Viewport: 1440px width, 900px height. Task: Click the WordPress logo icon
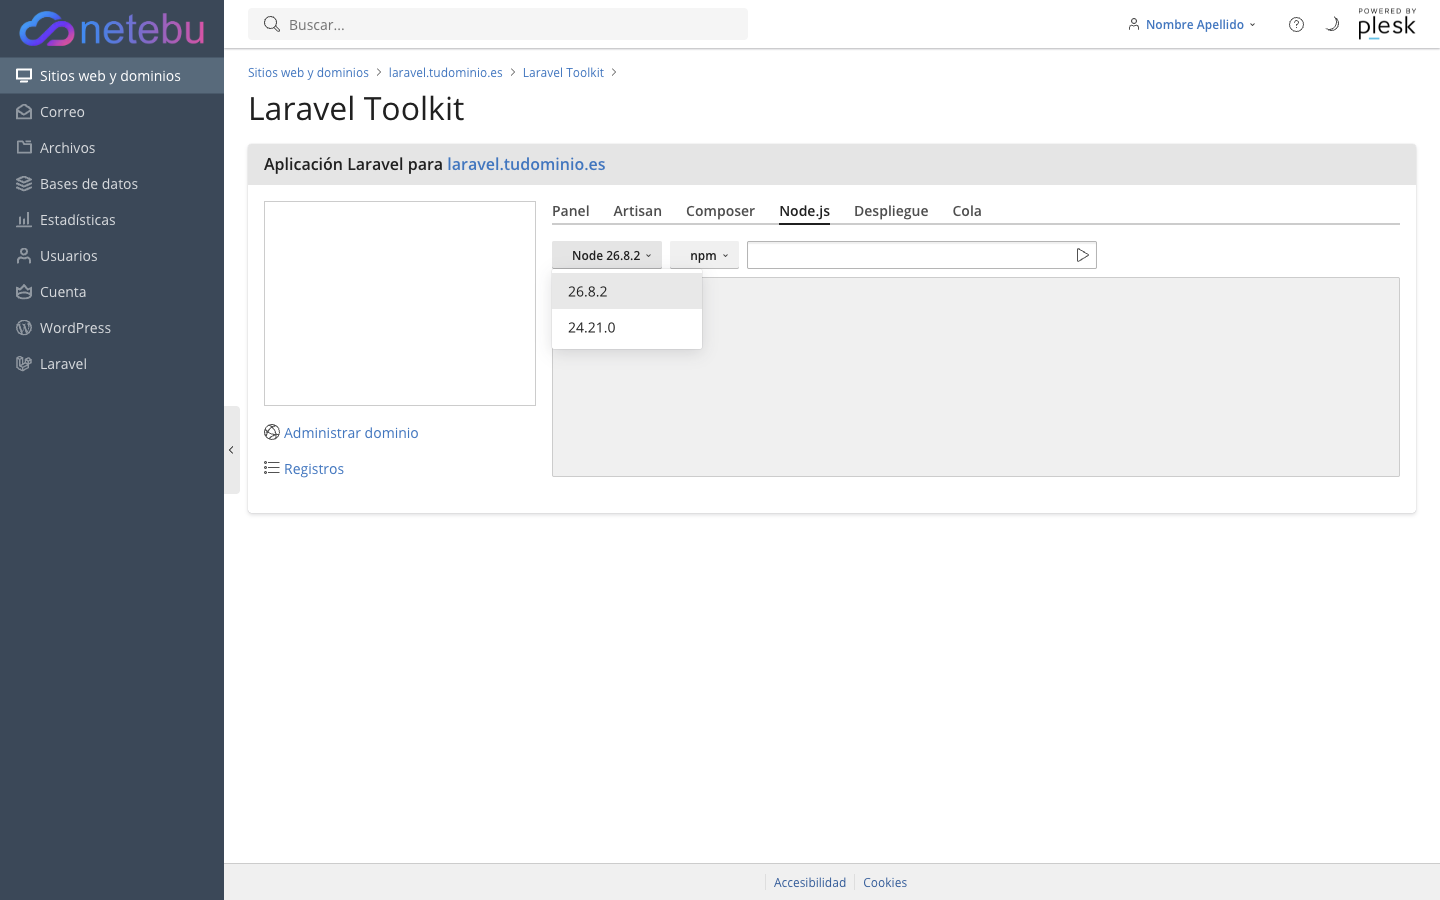point(24,328)
